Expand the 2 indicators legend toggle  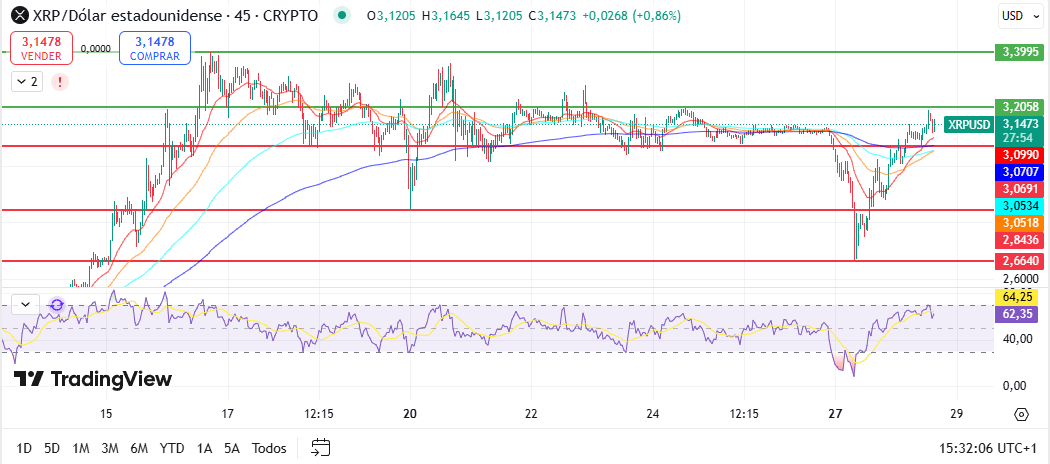[27, 82]
